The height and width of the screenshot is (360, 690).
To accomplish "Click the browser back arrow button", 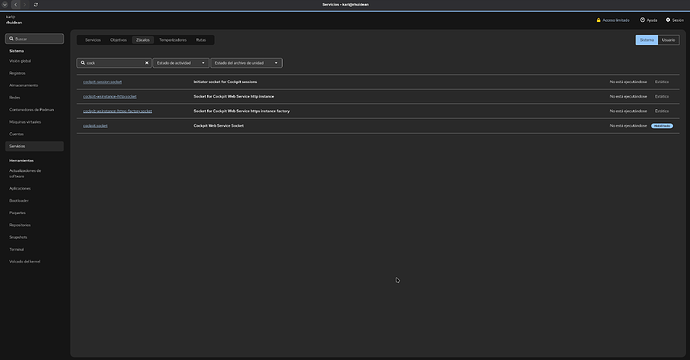I will [15, 4].
